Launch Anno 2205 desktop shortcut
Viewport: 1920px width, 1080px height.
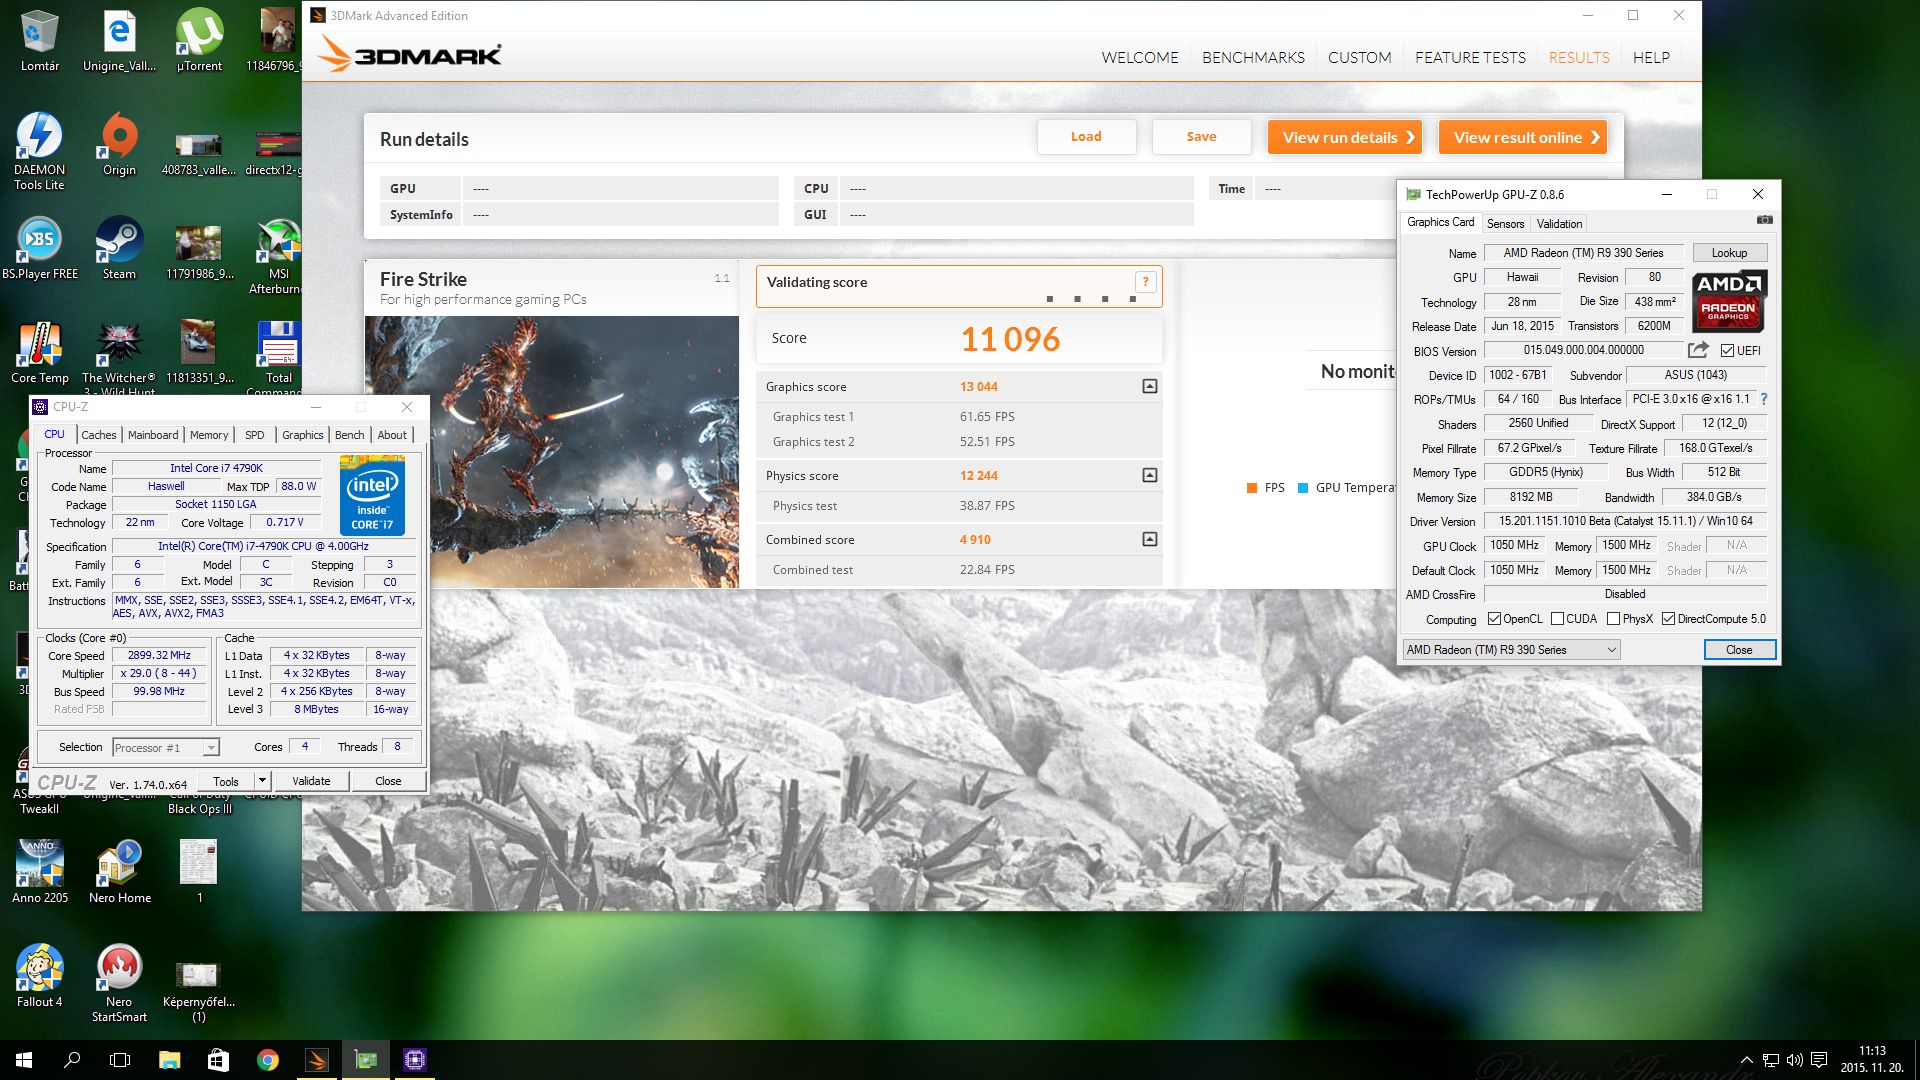click(x=39, y=872)
